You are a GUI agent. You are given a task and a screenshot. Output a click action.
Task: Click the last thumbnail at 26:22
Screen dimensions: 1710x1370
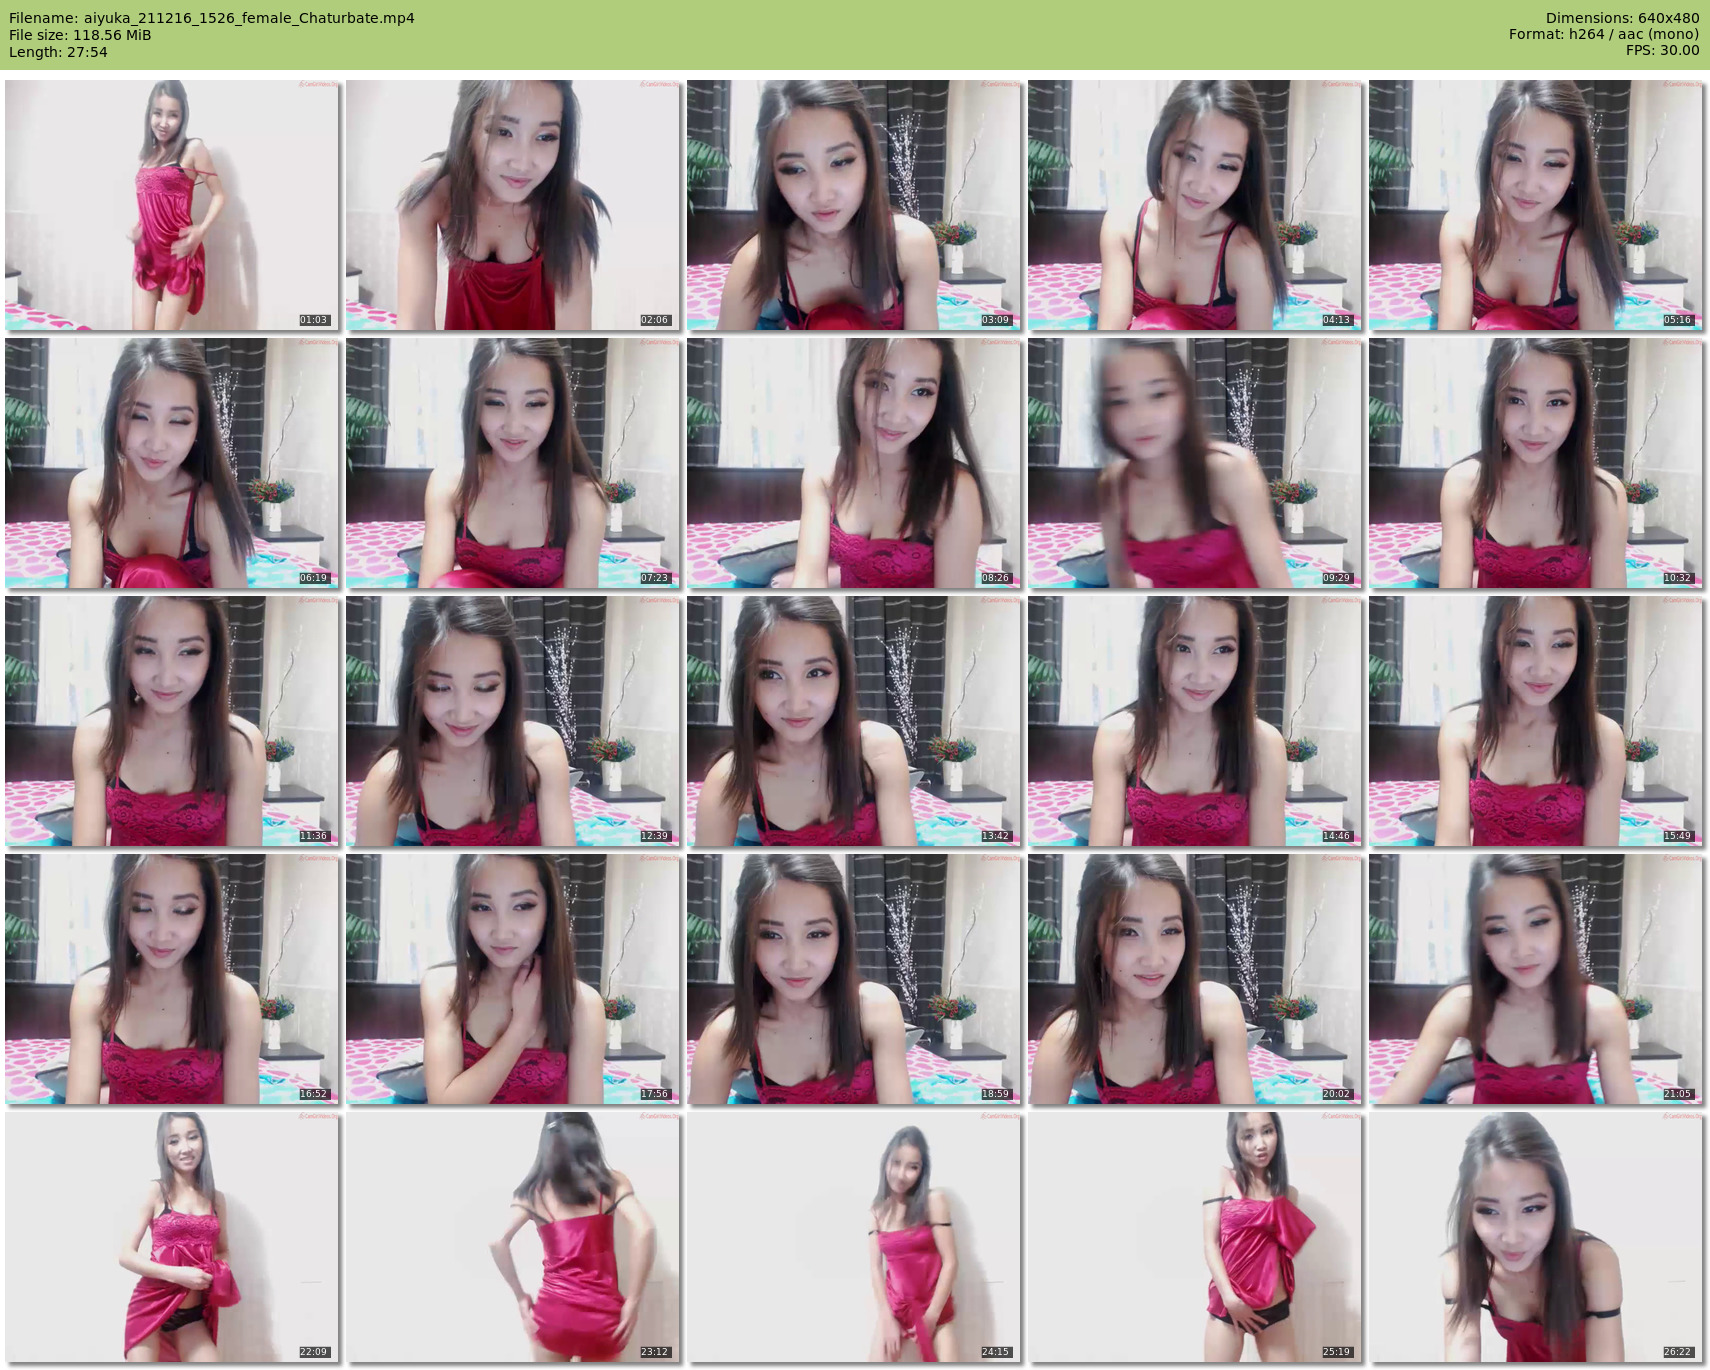coord(1536,1237)
